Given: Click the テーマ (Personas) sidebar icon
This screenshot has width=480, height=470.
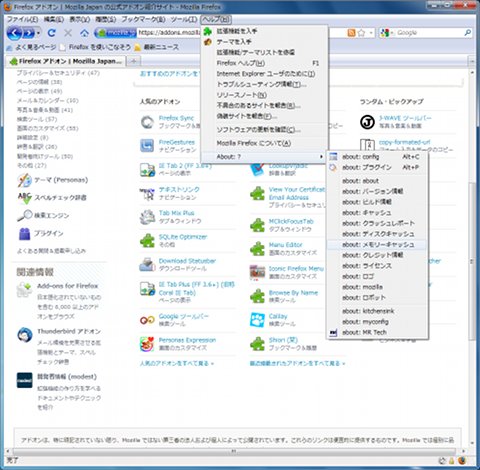Looking at the screenshot, I should point(24,180).
